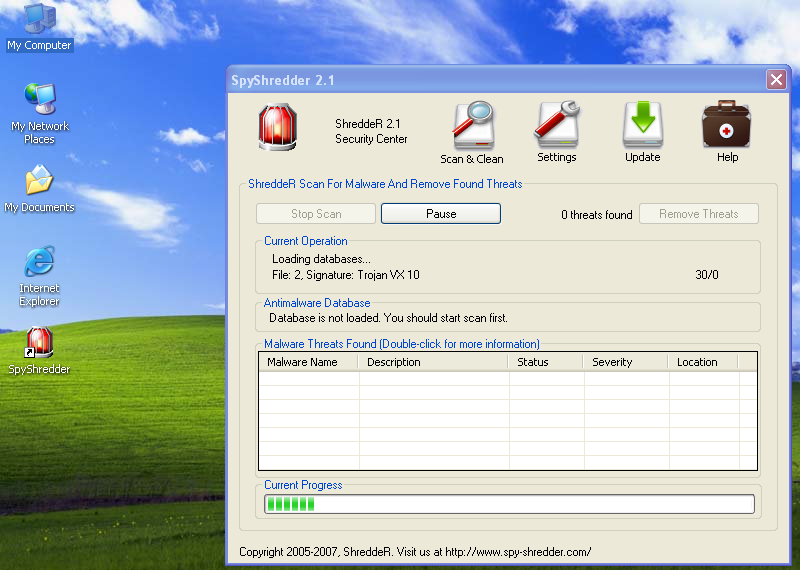This screenshot has width=800, height=570.
Task: Click the 'ShredderR 2.1 Security Center' label
Action: coord(371,131)
